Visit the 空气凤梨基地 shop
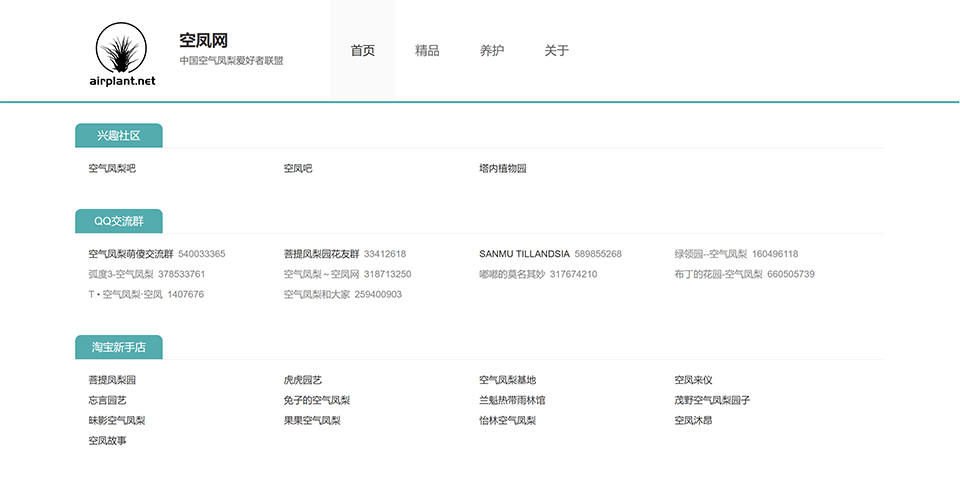This screenshot has height=480, width=960. tap(508, 380)
